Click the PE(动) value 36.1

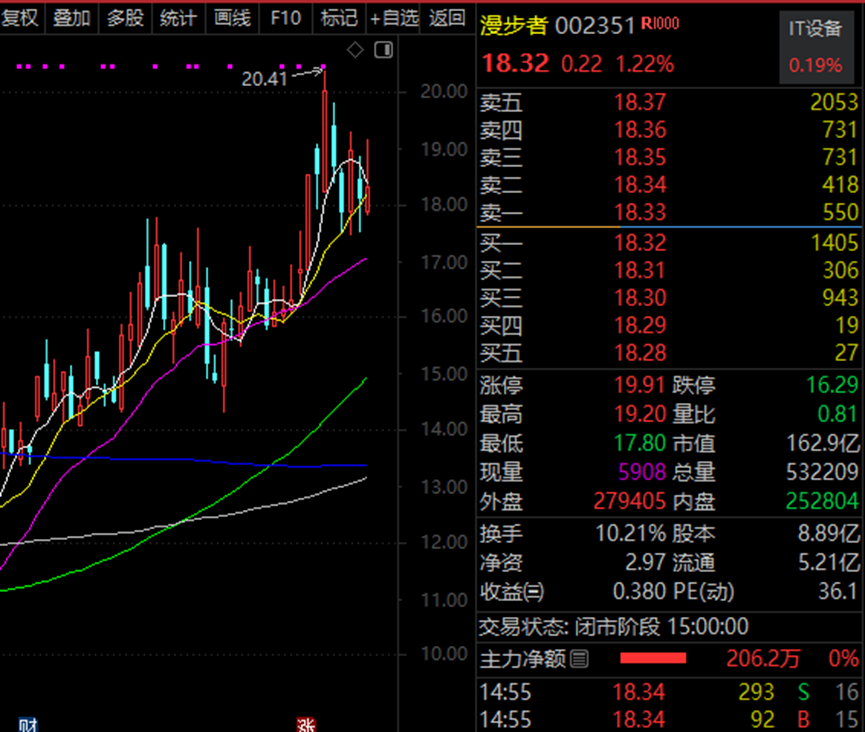(x=838, y=591)
